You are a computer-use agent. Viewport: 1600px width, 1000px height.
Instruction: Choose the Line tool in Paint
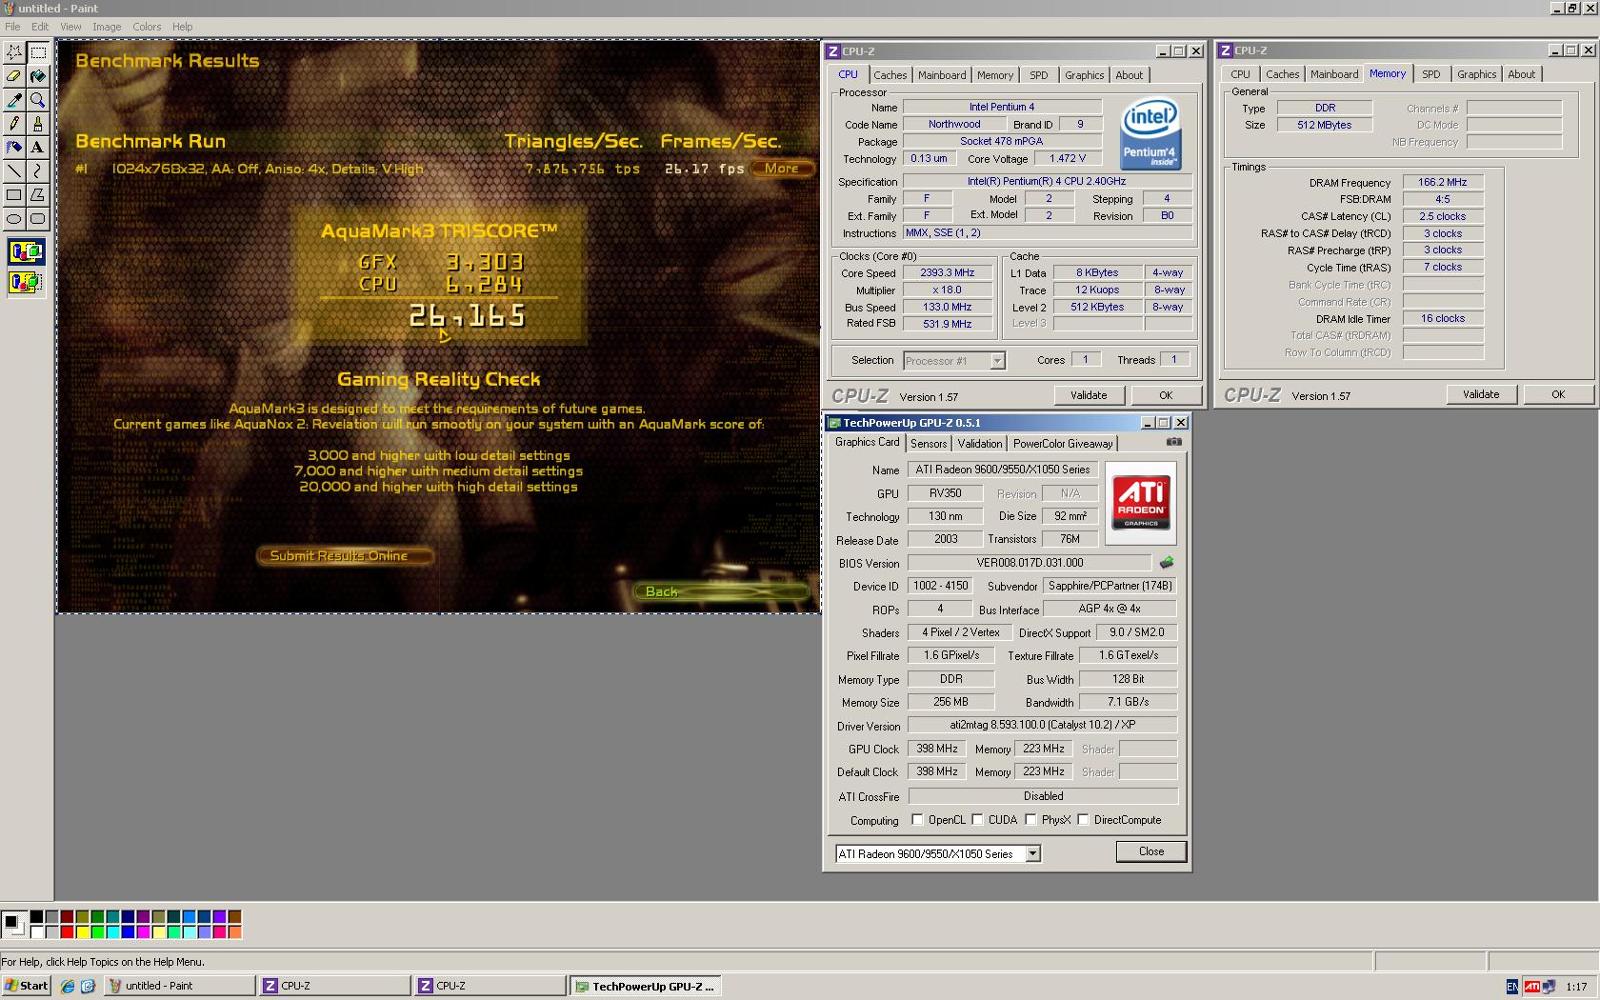coord(14,172)
